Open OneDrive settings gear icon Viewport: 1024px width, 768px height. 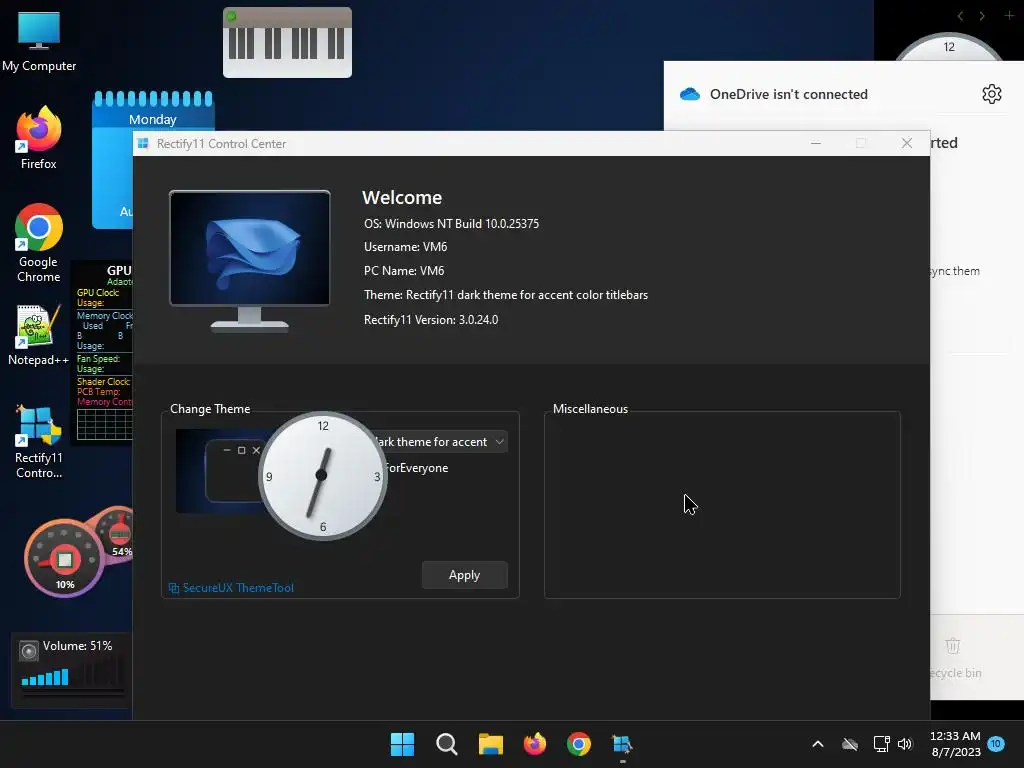click(991, 94)
